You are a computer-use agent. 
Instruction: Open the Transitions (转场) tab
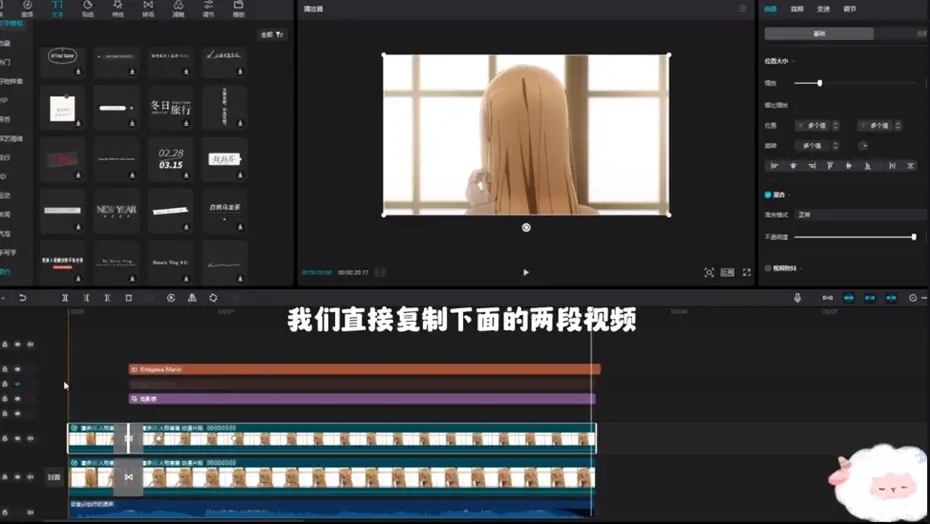coord(148,8)
